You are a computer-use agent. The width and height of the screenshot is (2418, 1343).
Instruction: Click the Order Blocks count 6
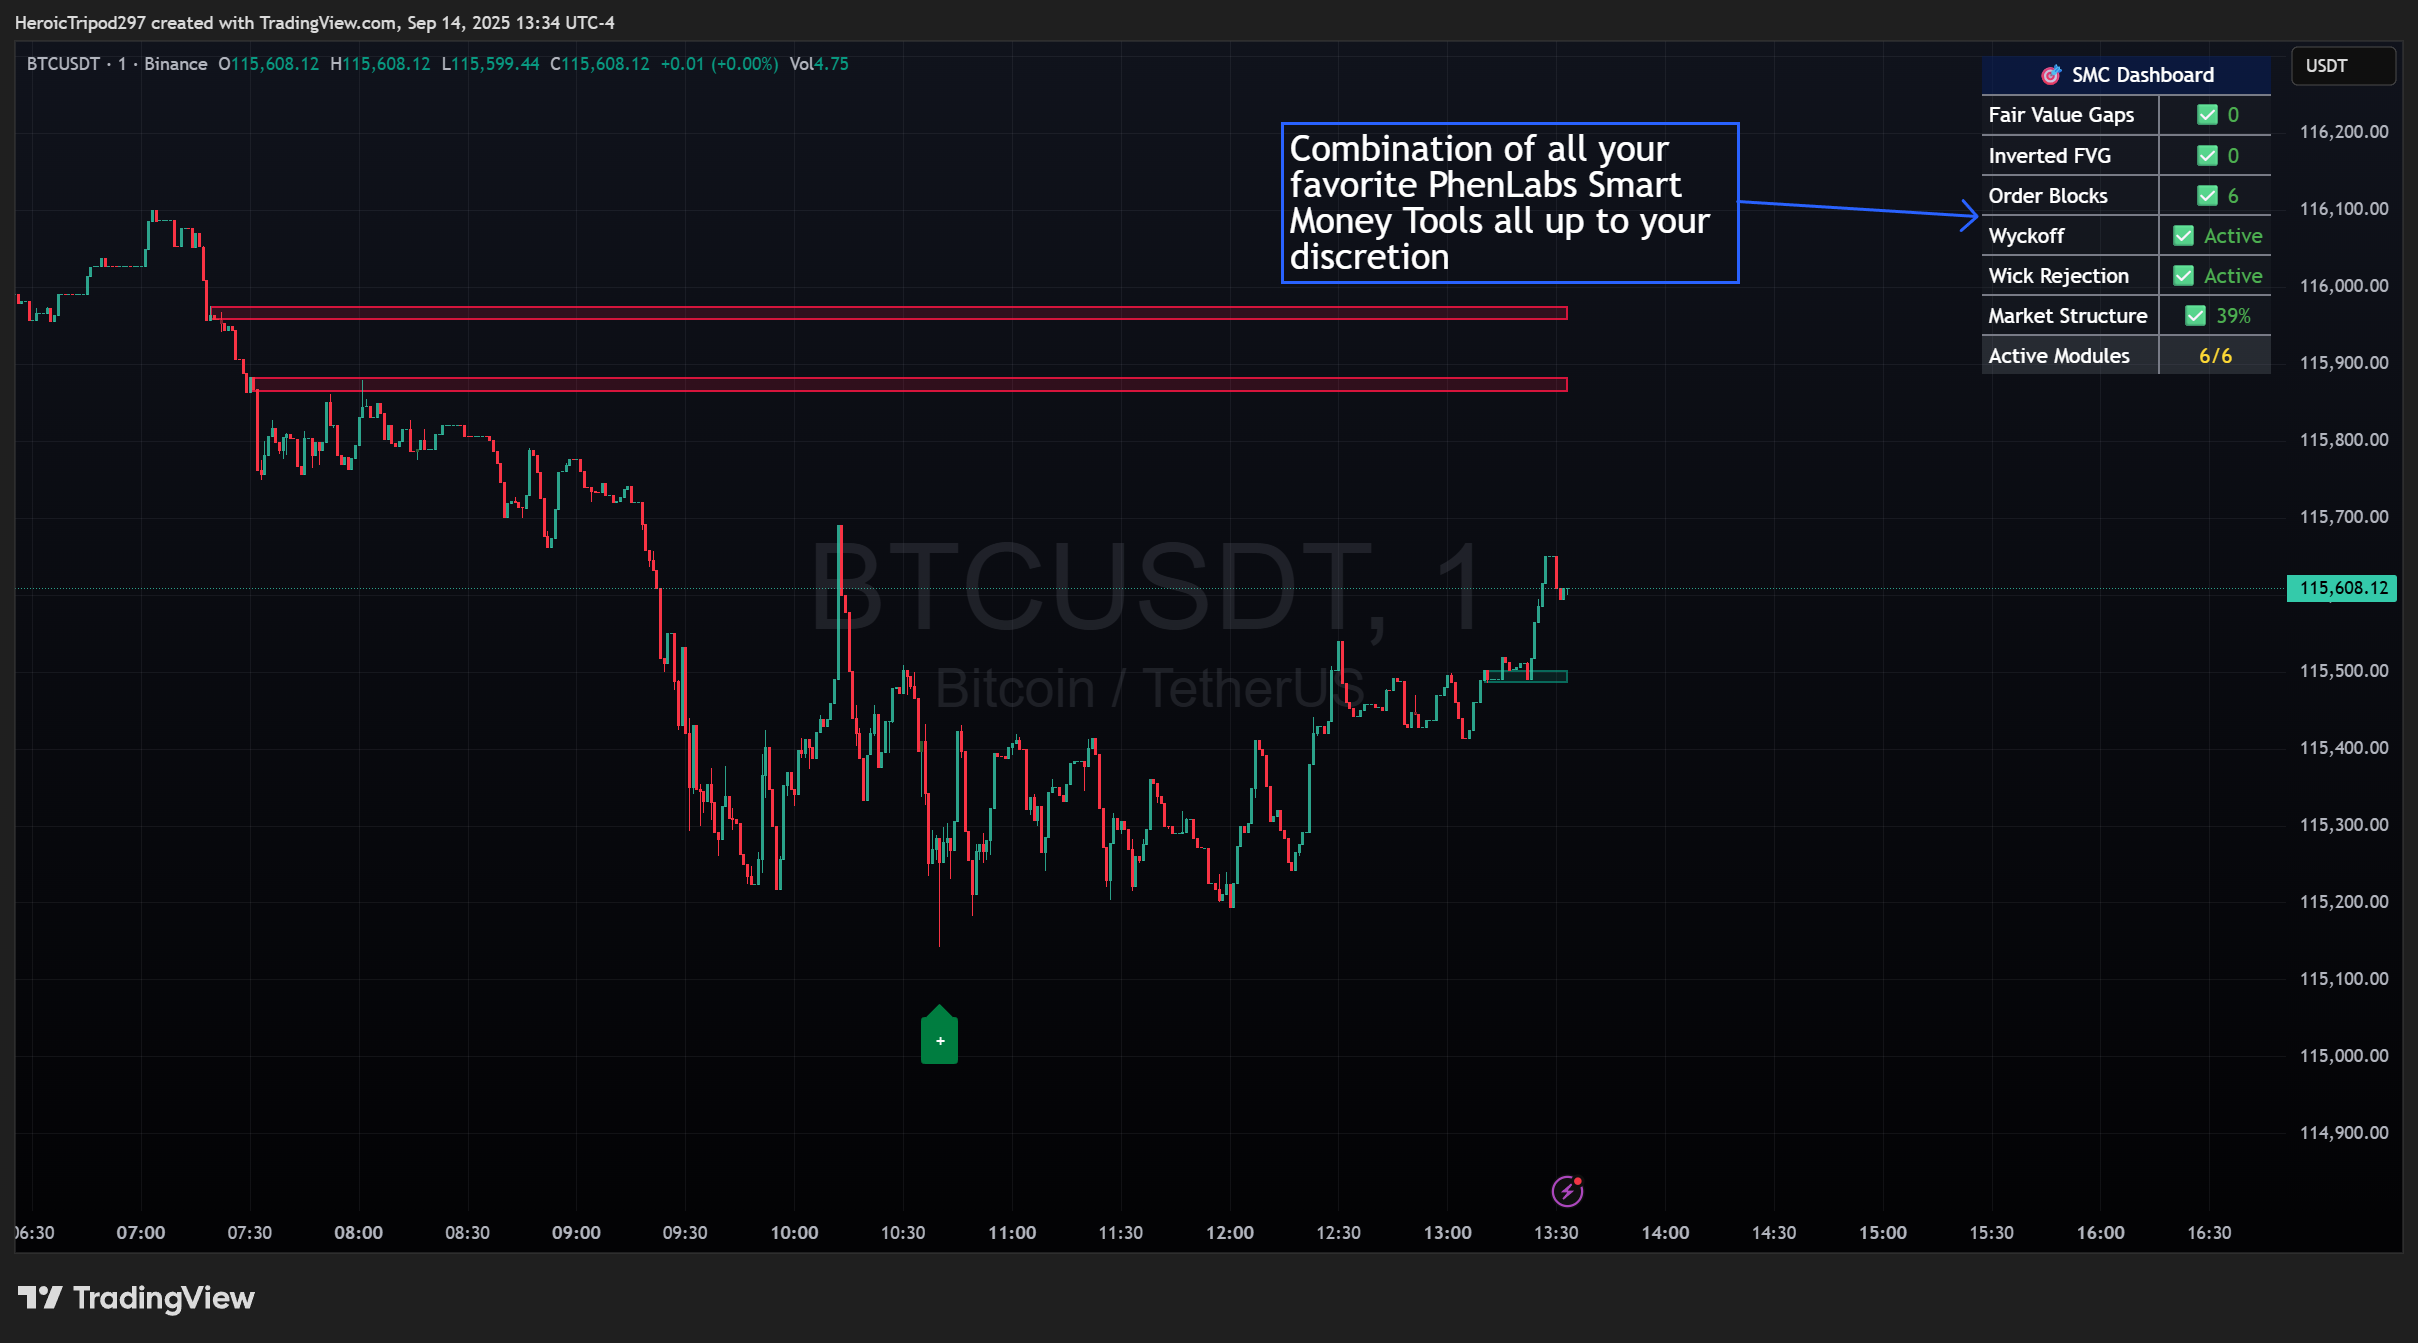click(2233, 195)
